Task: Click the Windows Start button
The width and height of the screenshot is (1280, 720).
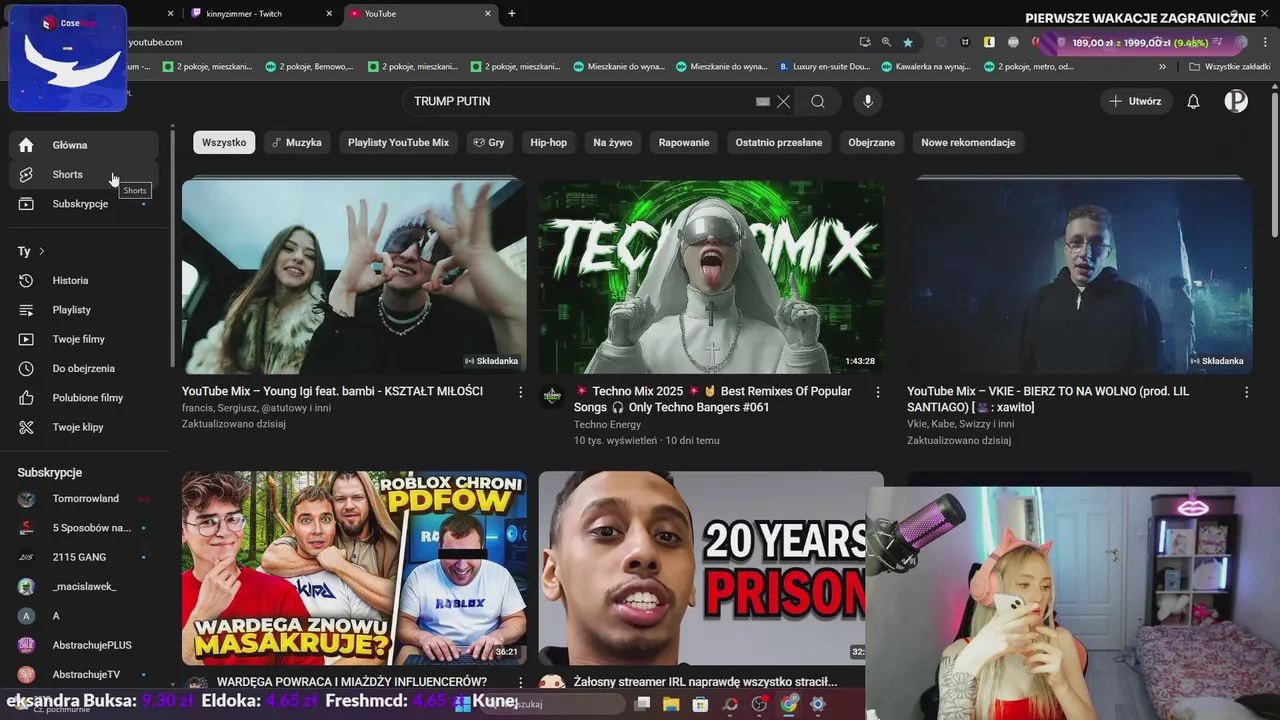Action: point(462,704)
